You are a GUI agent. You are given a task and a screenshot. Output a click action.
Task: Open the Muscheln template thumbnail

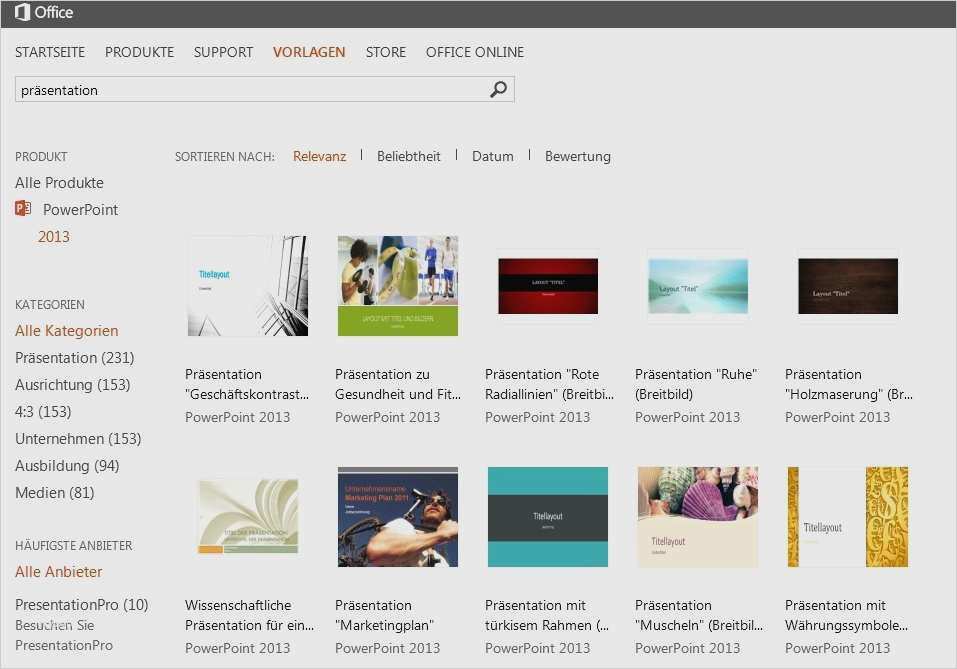697,517
